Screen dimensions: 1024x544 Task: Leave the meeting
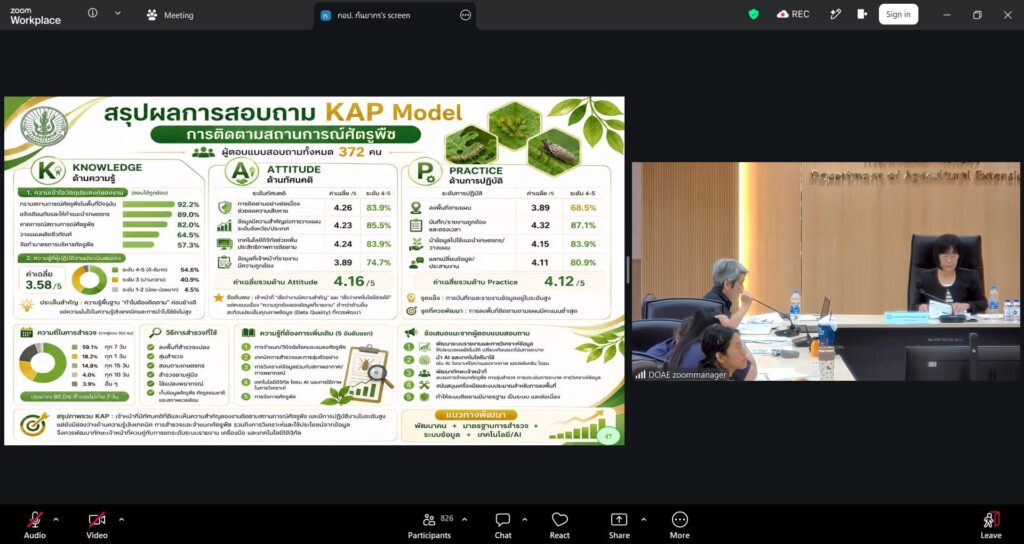(x=991, y=524)
